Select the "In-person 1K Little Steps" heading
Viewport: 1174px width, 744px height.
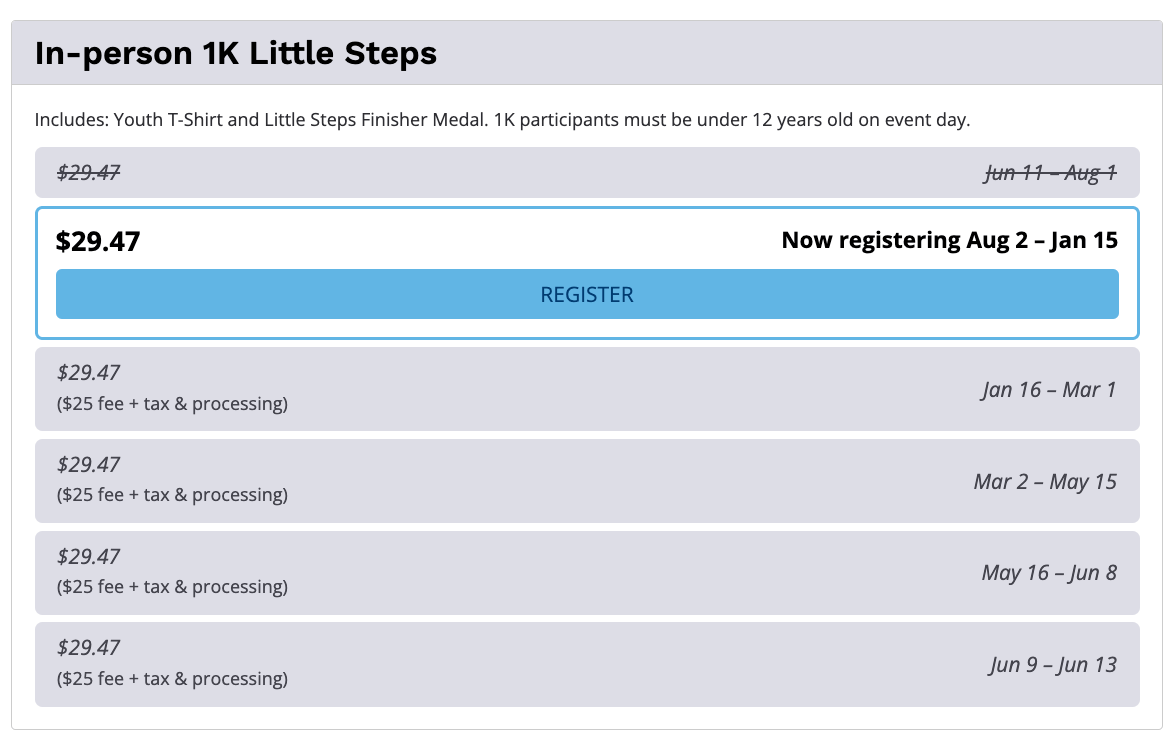[236, 53]
